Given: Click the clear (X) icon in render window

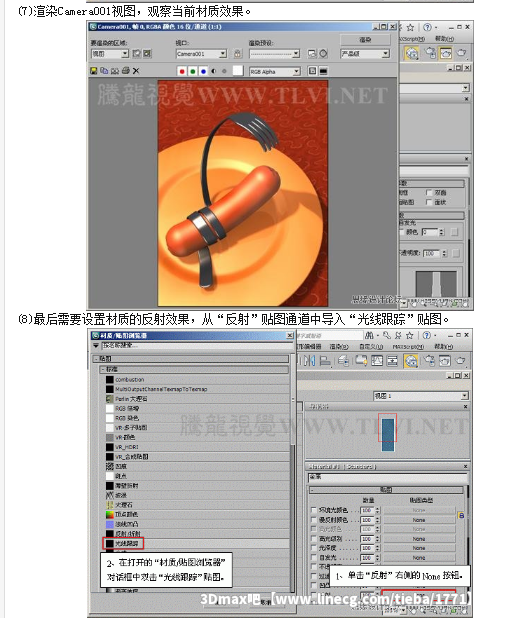Looking at the screenshot, I should [136, 71].
